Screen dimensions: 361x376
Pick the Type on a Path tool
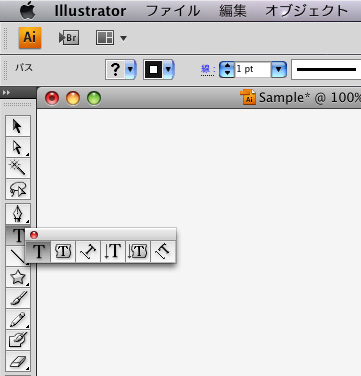coord(88,251)
